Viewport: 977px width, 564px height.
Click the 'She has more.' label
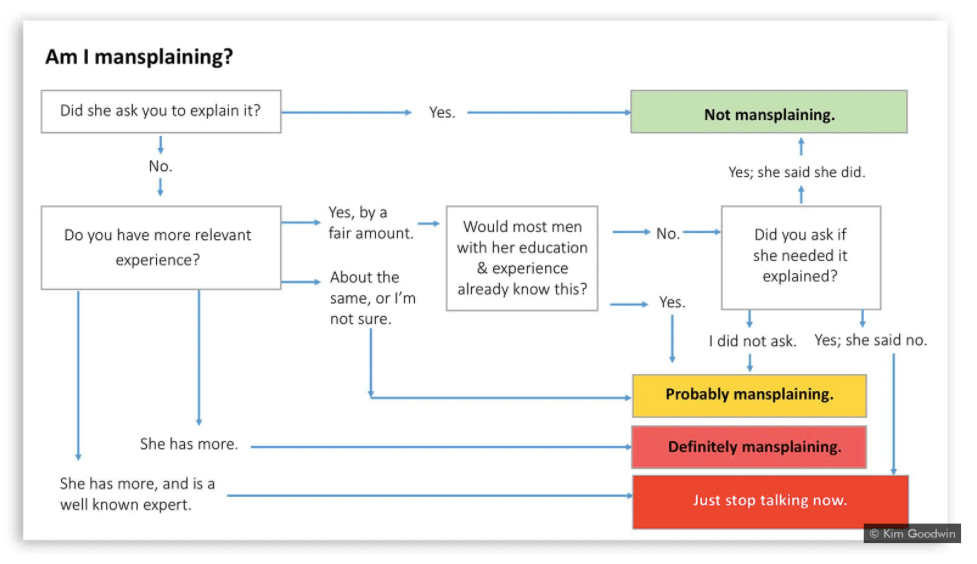[x=188, y=443]
